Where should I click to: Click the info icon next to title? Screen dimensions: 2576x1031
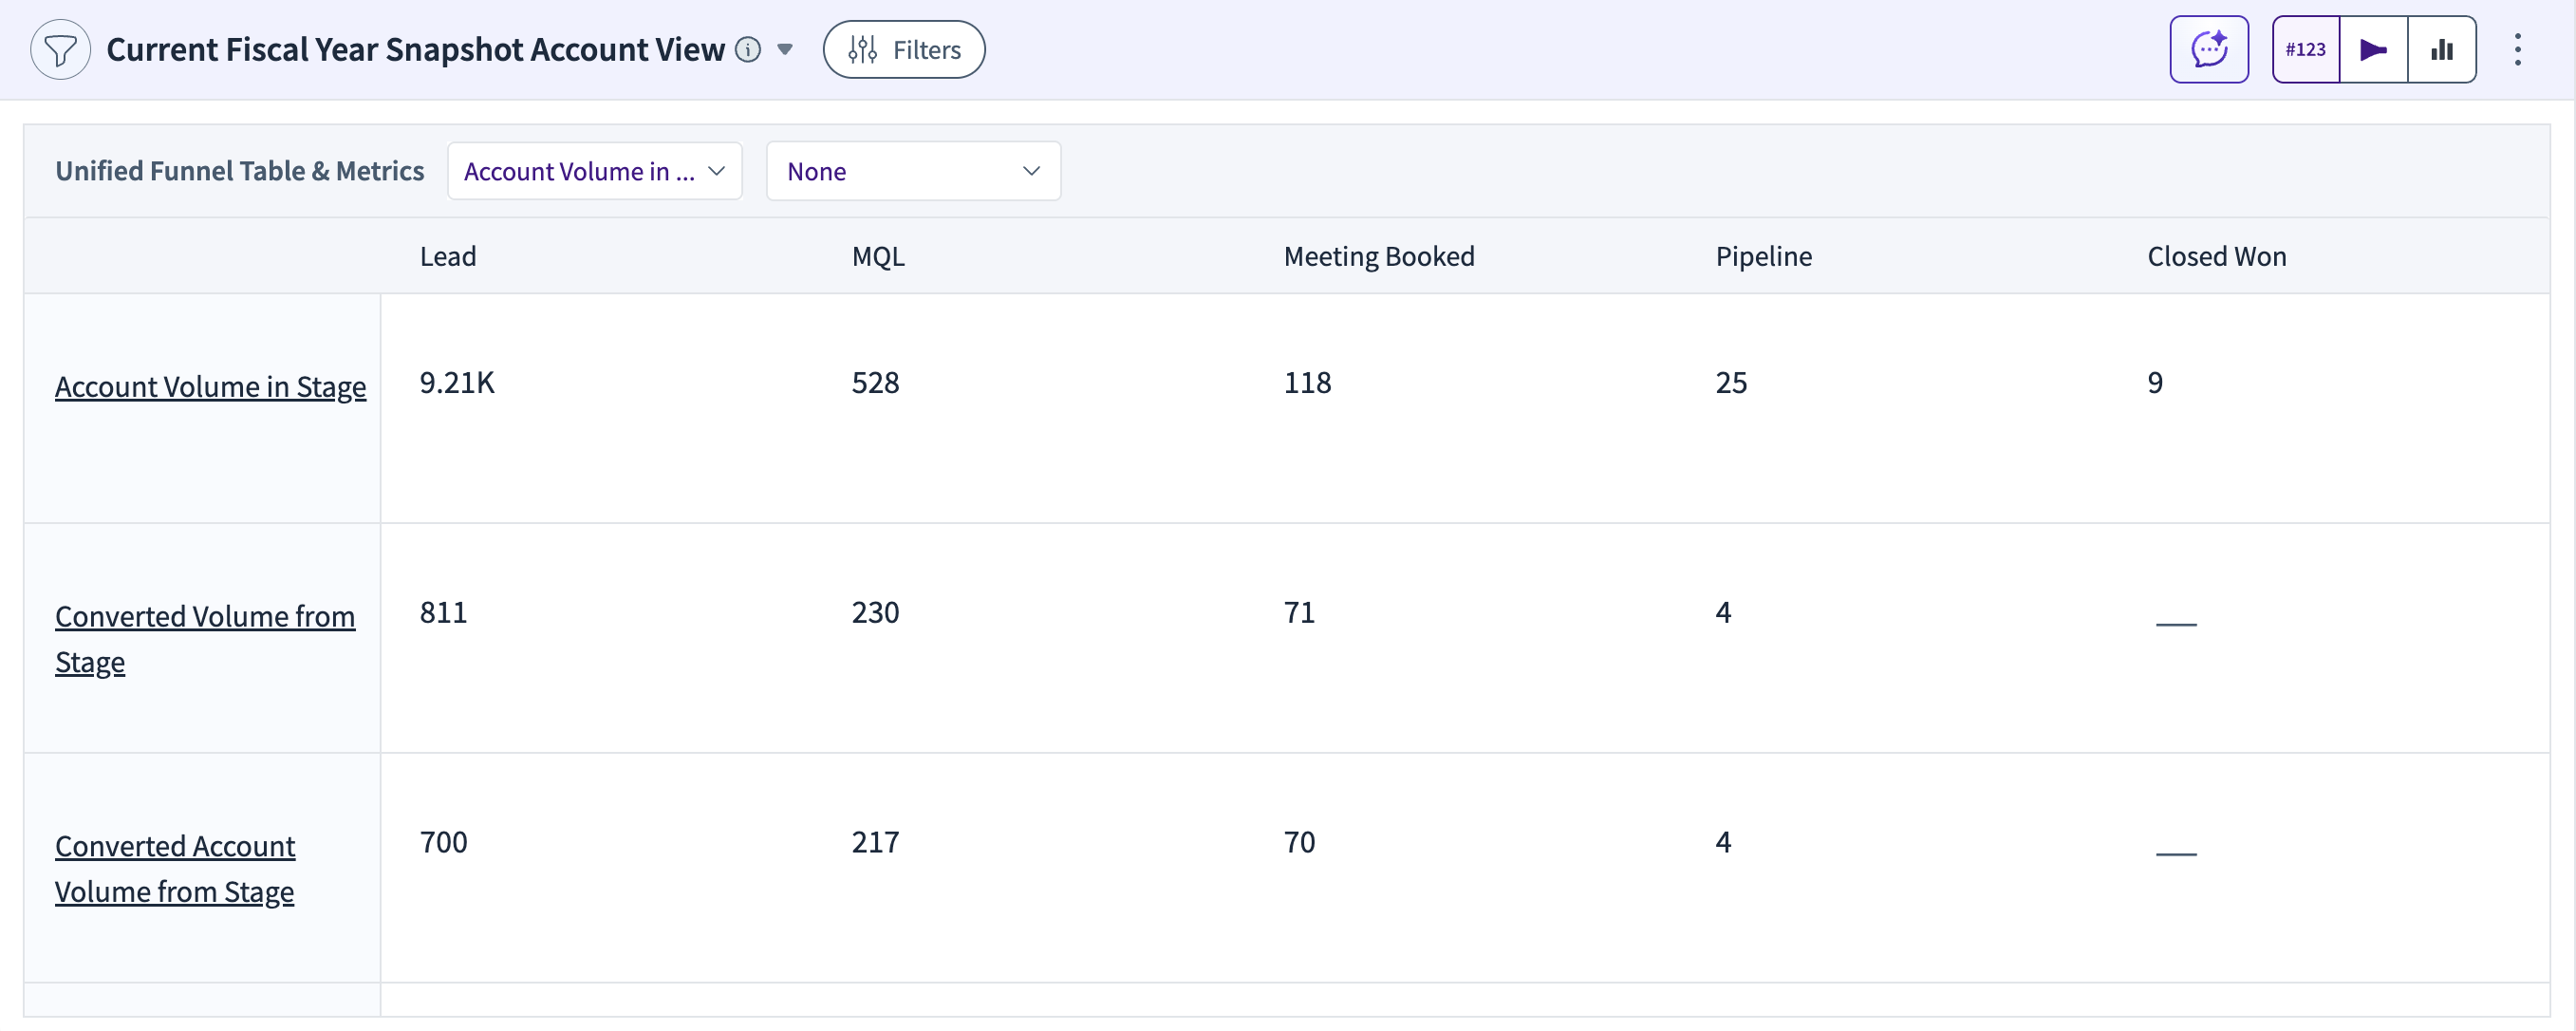(x=748, y=49)
